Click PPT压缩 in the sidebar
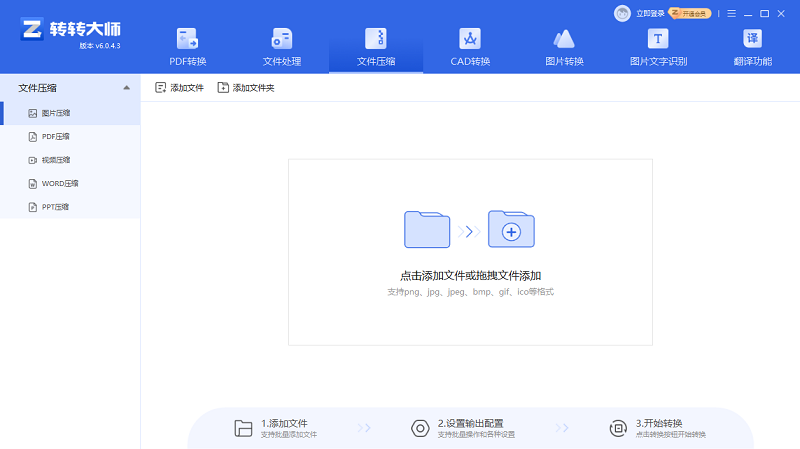 tap(55, 207)
